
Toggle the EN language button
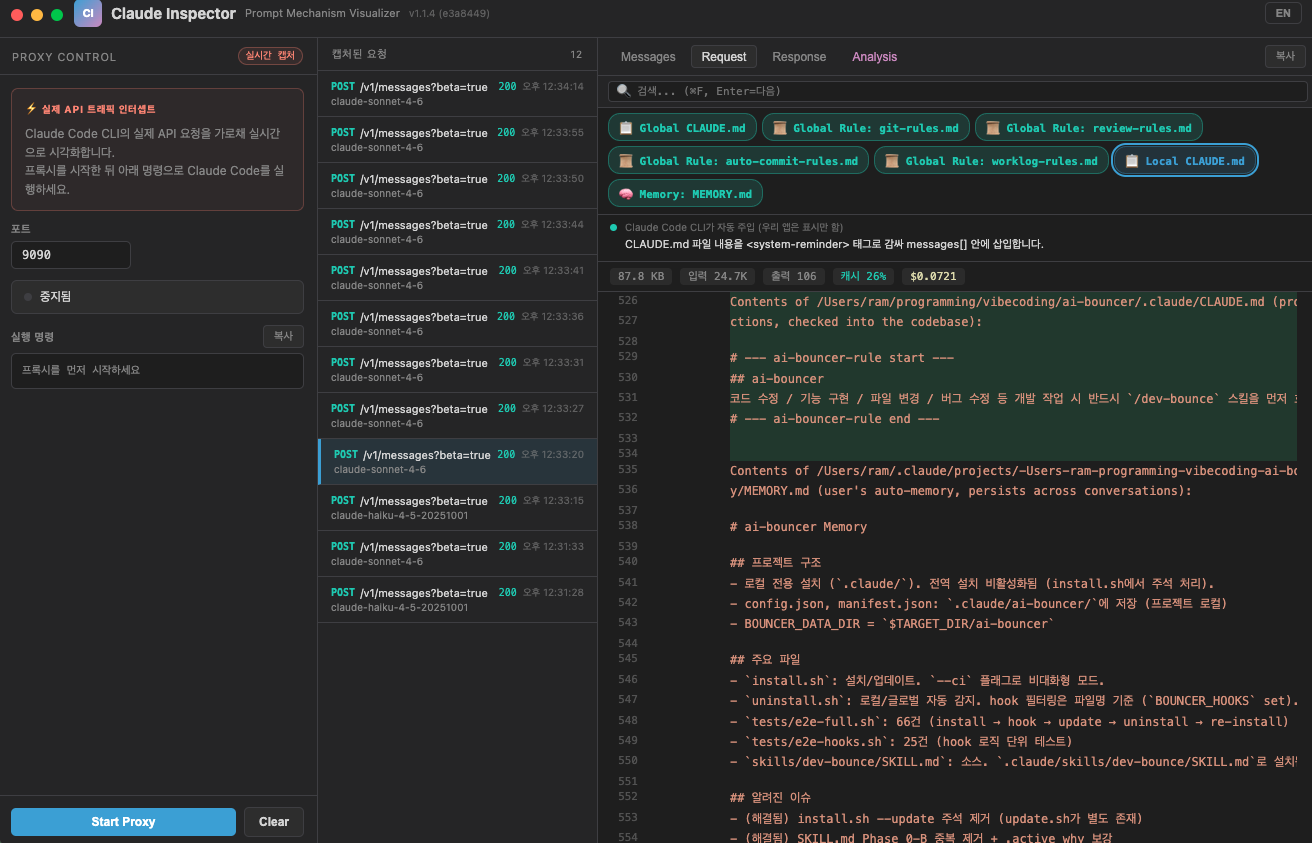pos(1282,13)
